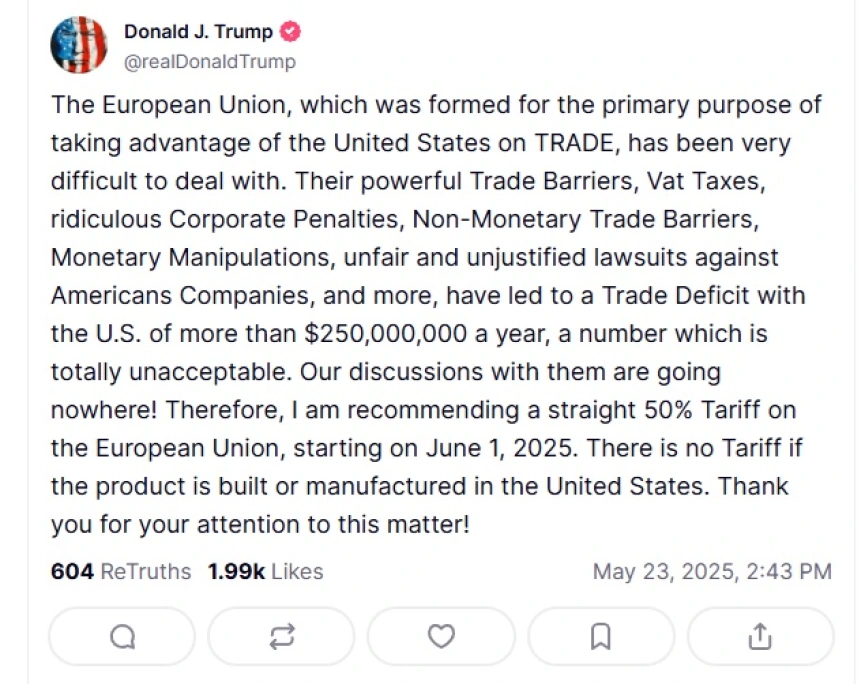Bookmark this post
Screen dimensions: 861x684
601,637
